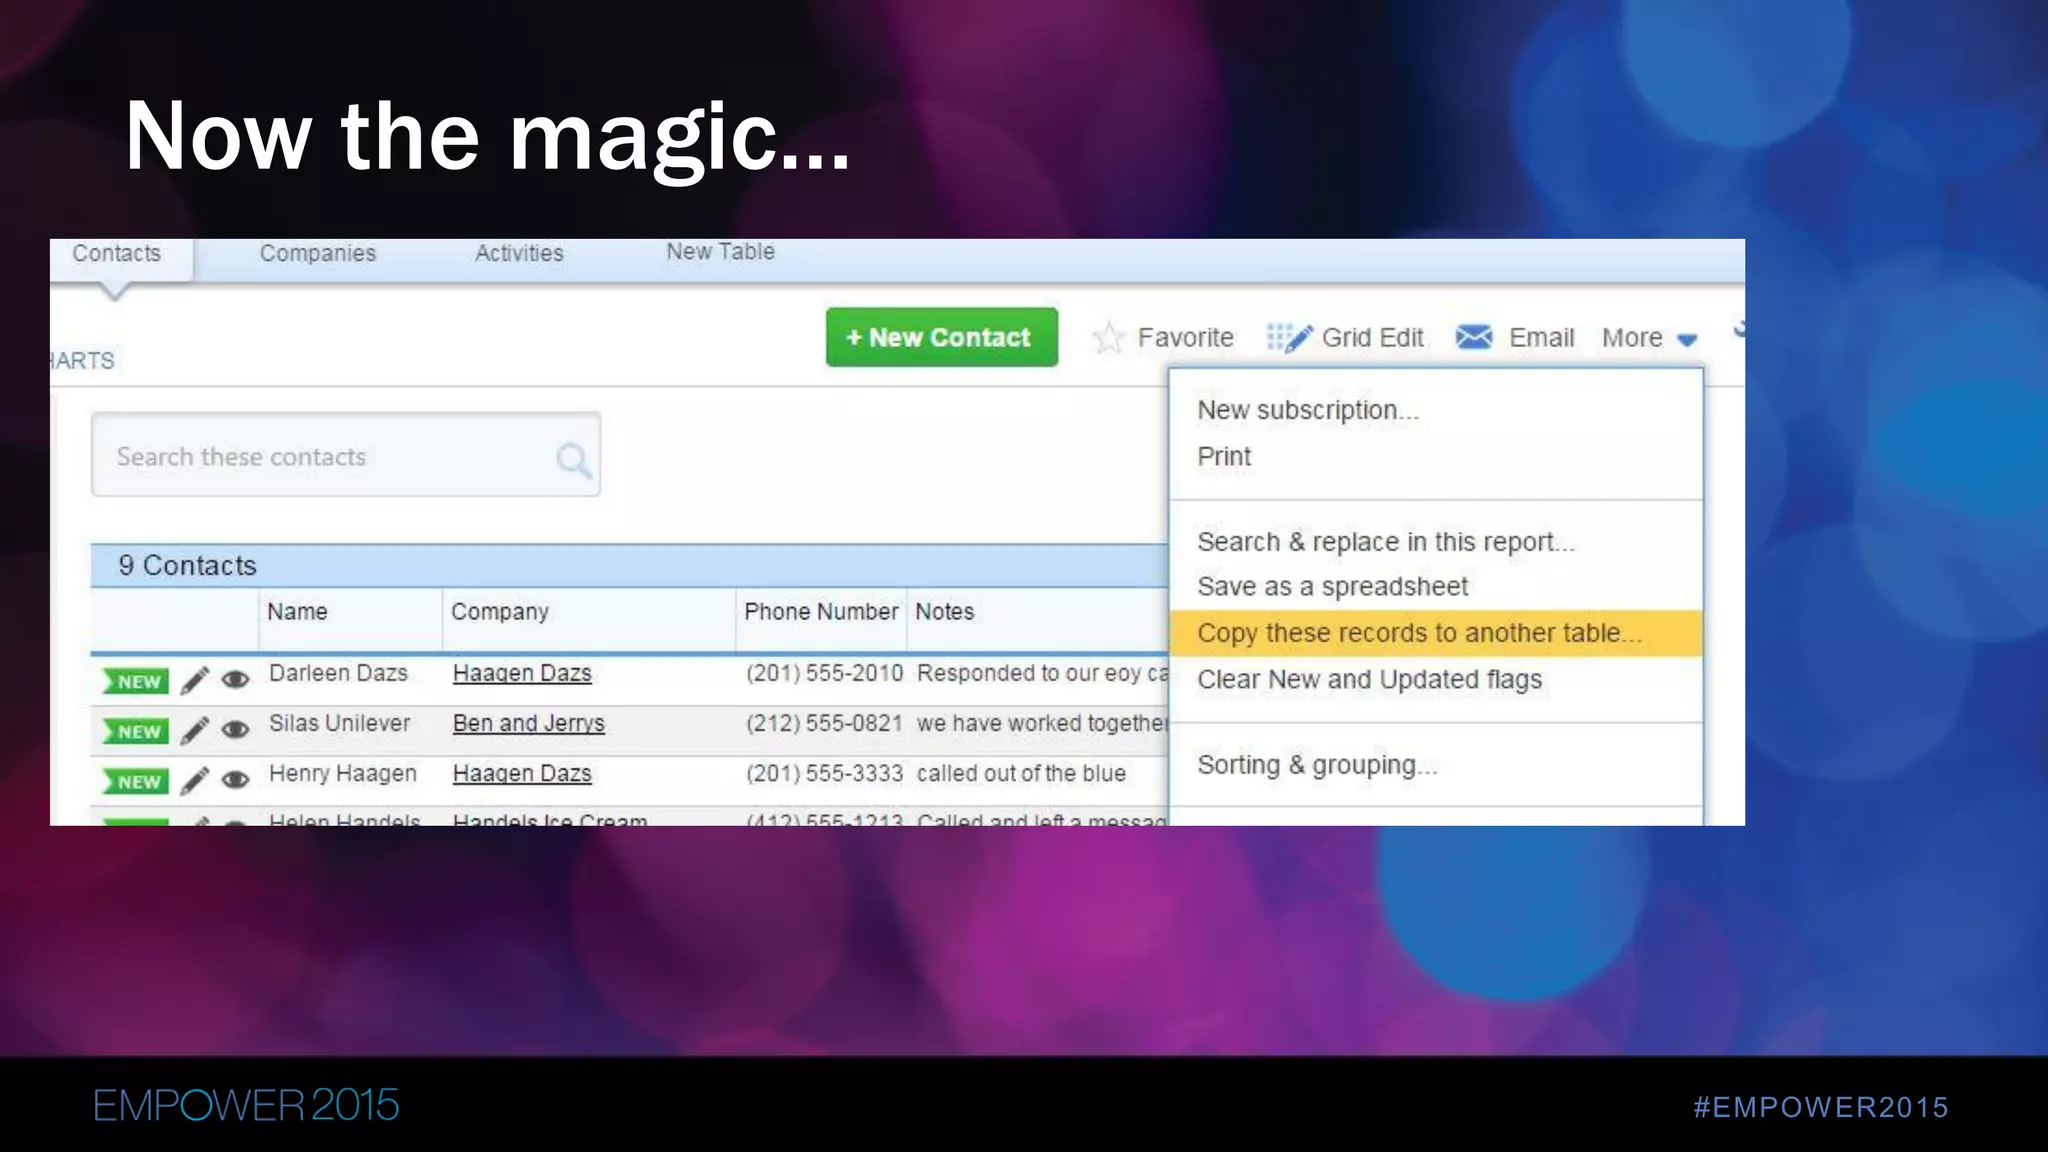Click the Name column header
2048x1152 pixels.
click(x=297, y=612)
